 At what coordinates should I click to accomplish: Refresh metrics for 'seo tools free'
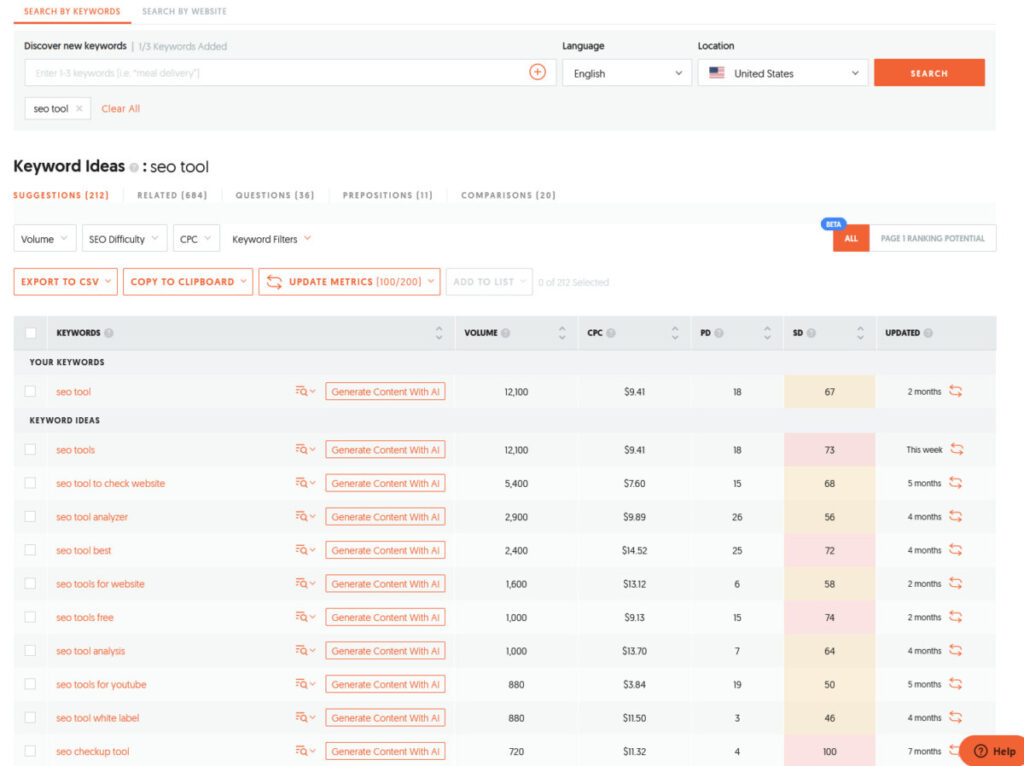click(x=955, y=617)
